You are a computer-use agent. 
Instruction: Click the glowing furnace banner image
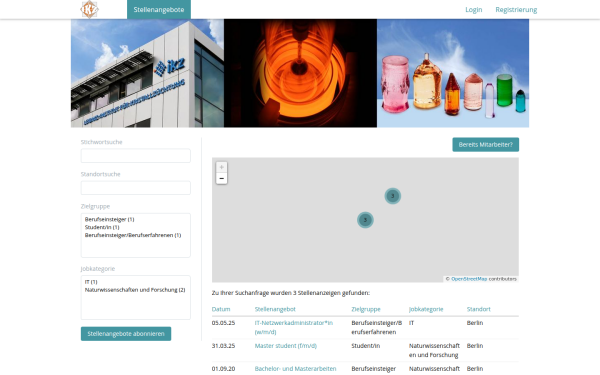pyautogui.click(x=300, y=73)
